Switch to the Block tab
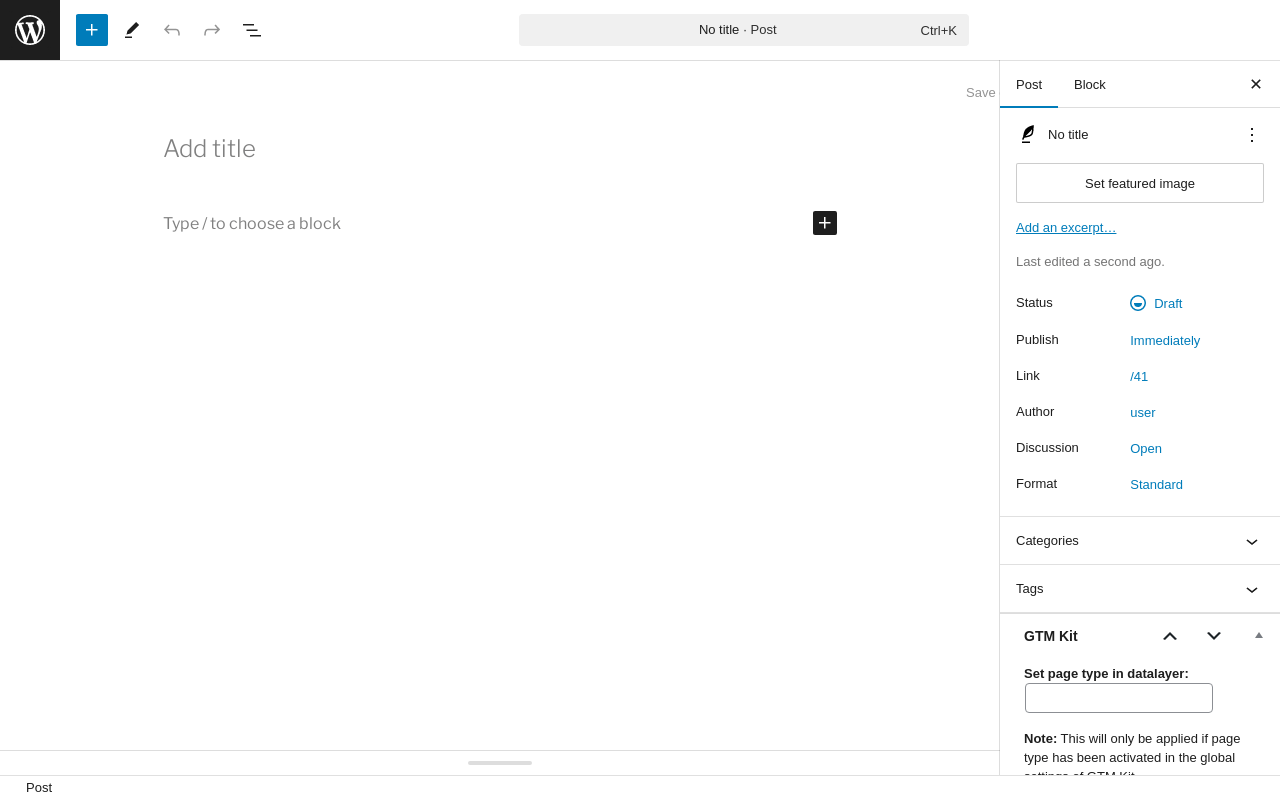This screenshot has width=1280, height=800. (x=1090, y=85)
